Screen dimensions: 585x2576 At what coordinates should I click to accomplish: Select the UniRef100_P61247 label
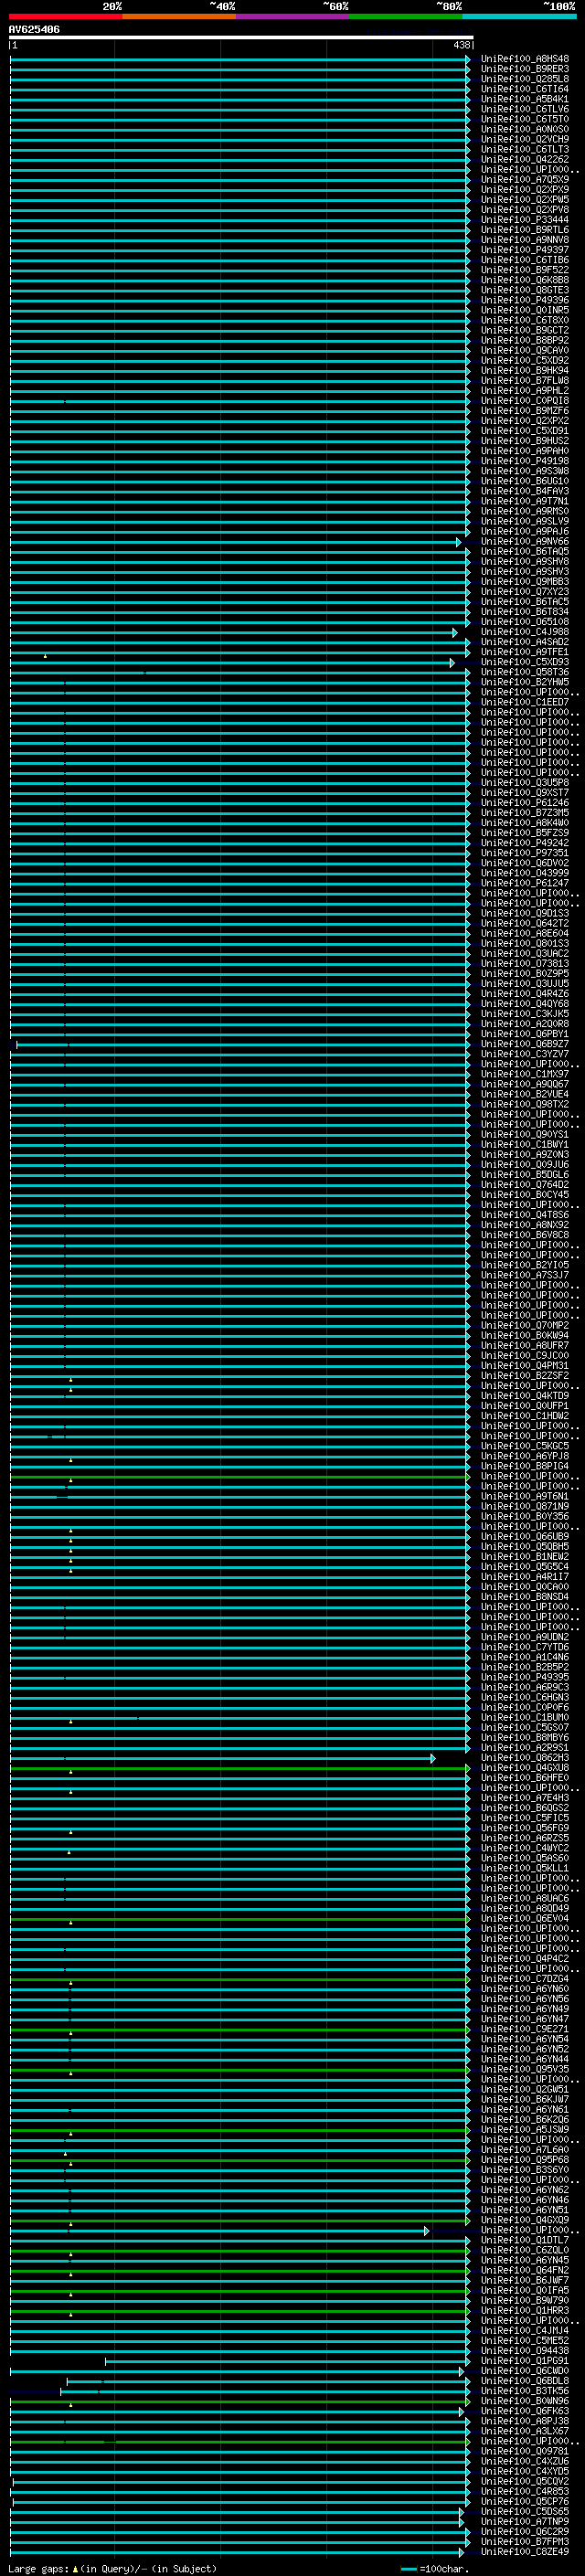(525, 883)
